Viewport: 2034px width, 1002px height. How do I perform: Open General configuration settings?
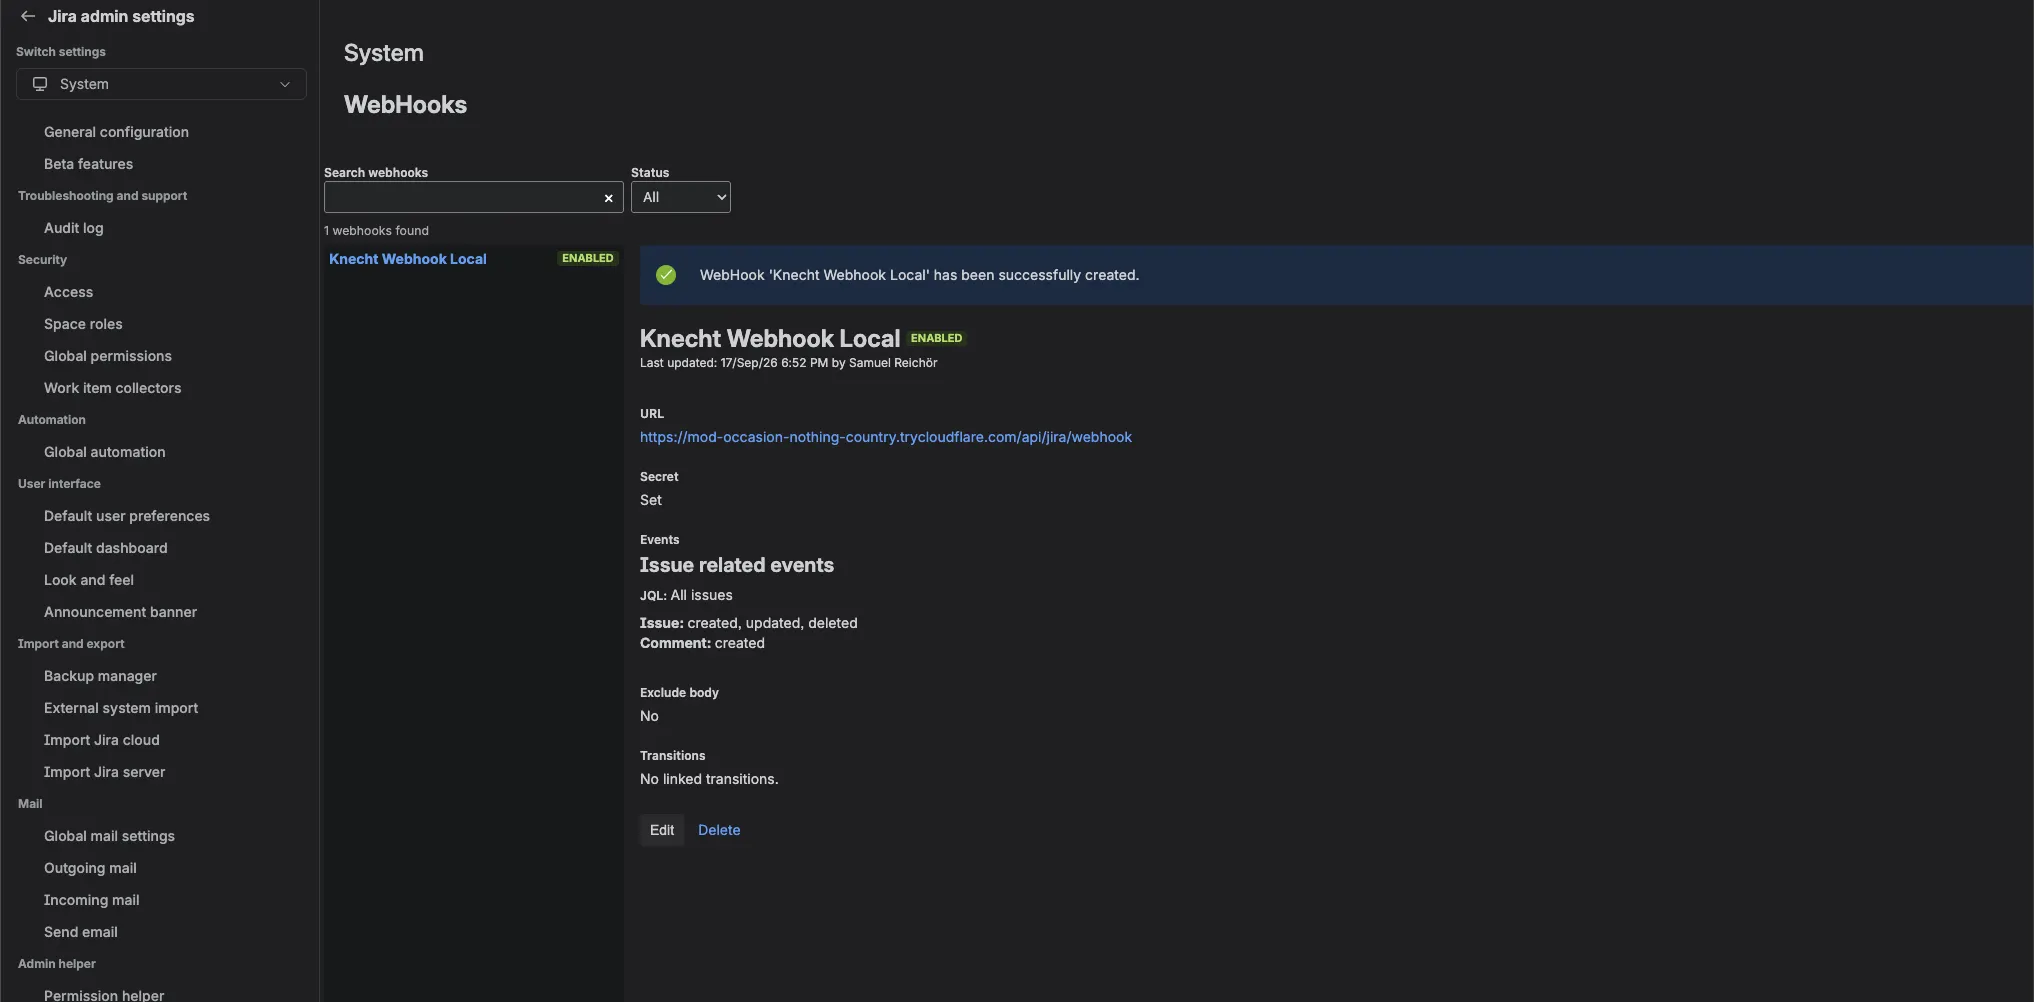coord(116,132)
